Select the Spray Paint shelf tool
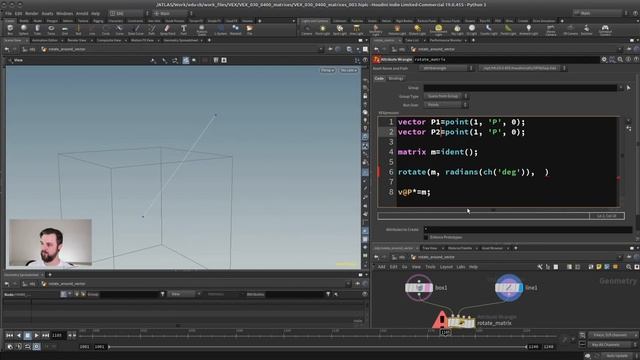The width and height of the screenshot is (640, 360). (167, 29)
